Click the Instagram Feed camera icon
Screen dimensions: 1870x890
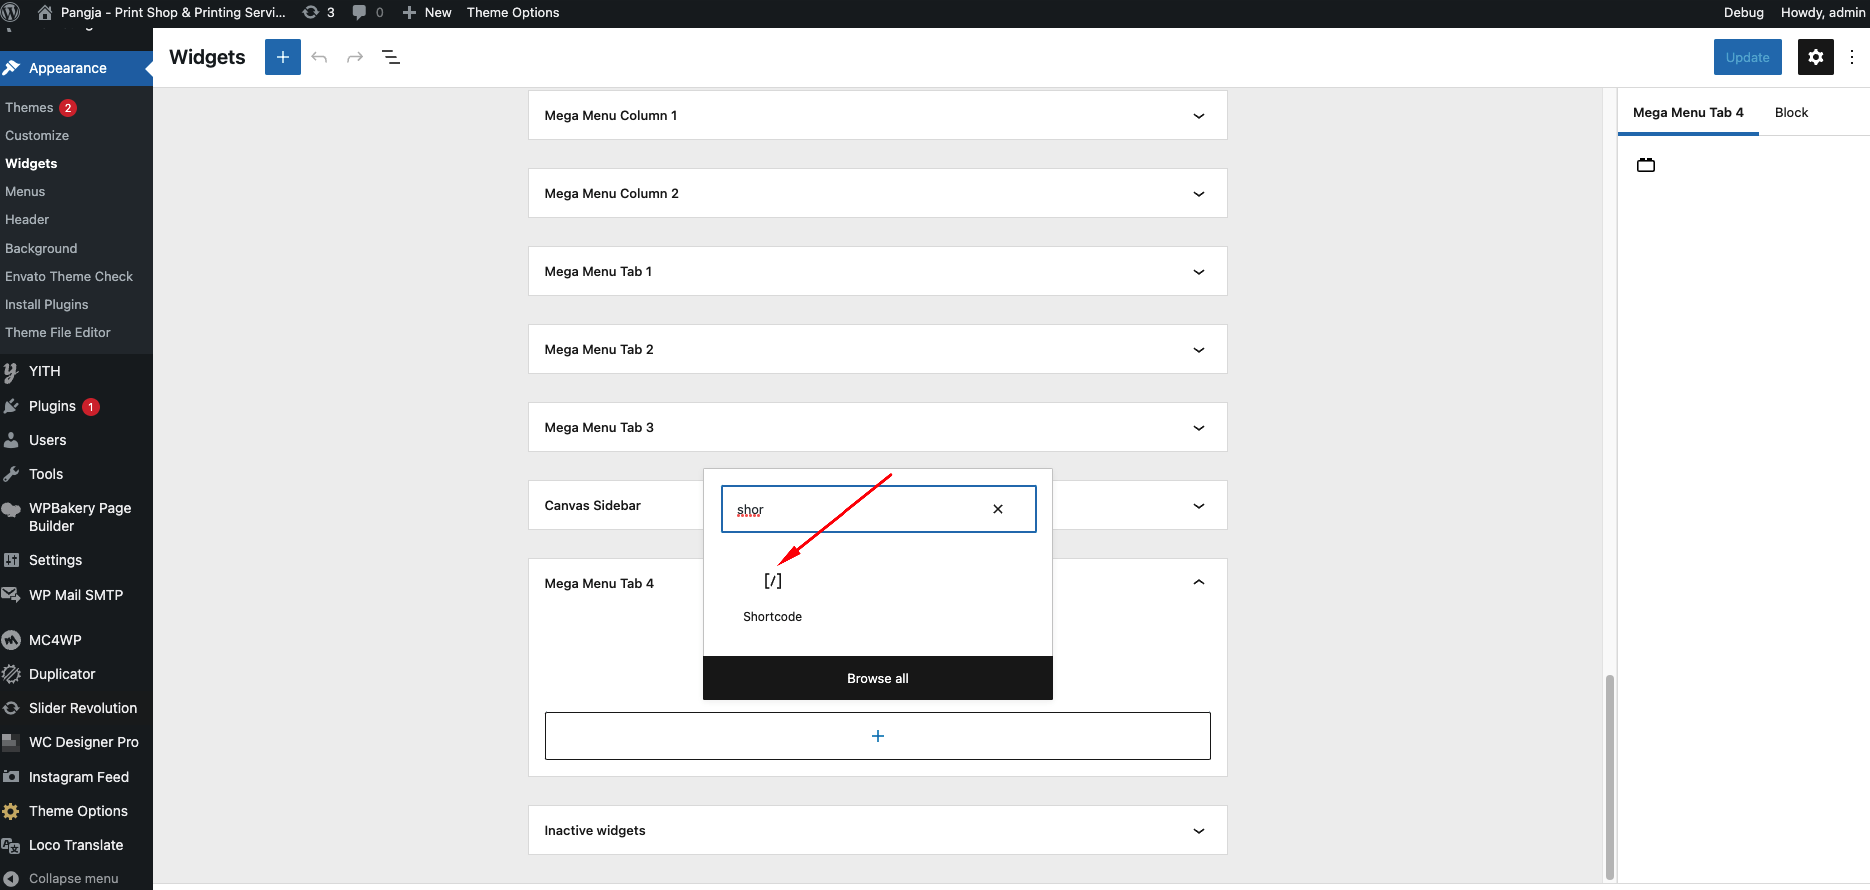(11, 777)
